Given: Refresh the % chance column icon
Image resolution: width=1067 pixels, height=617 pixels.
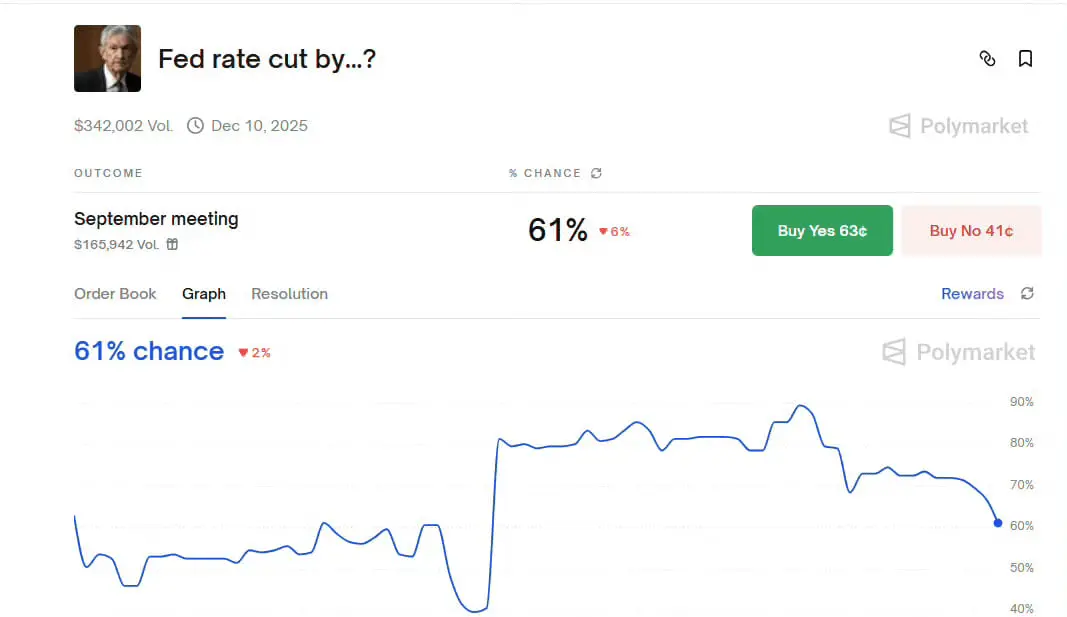Looking at the screenshot, I should pyautogui.click(x=596, y=173).
